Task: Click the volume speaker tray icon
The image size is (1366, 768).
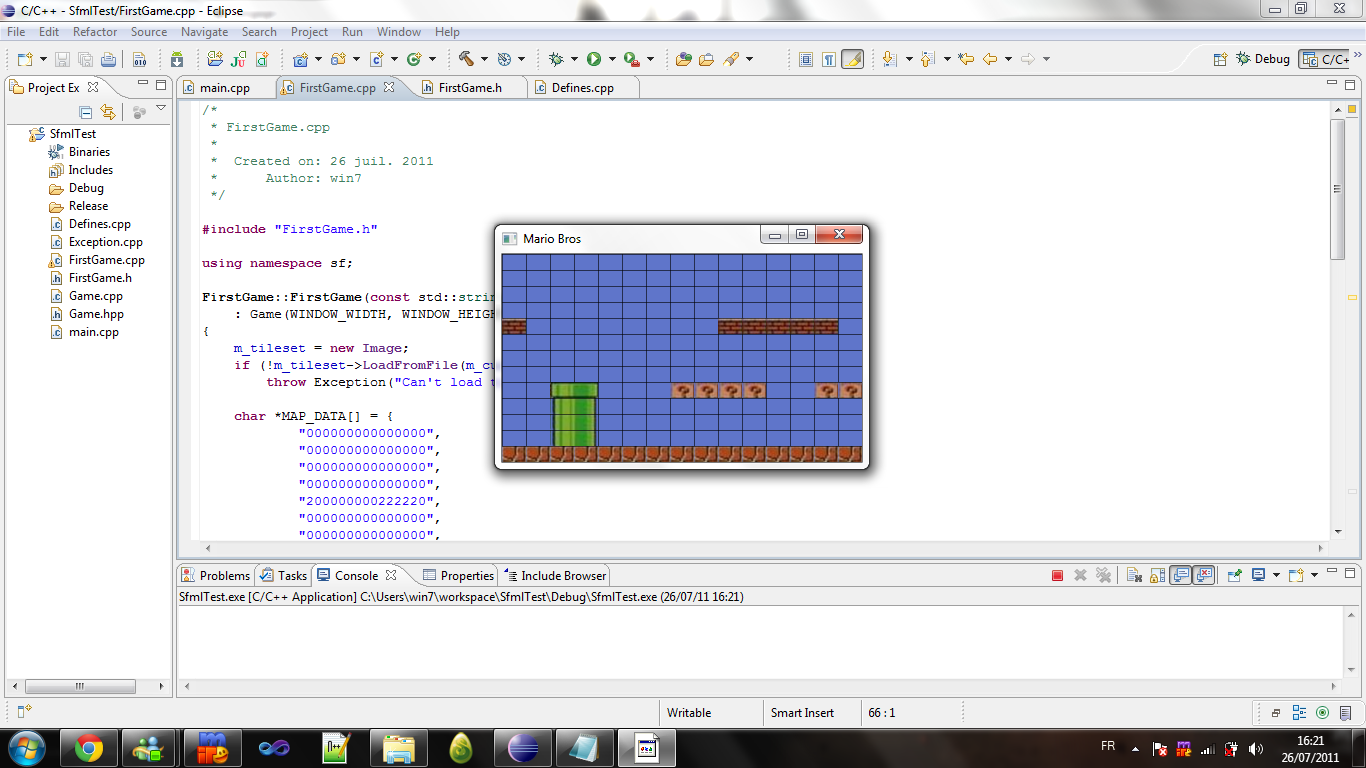Action: click(1256, 748)
